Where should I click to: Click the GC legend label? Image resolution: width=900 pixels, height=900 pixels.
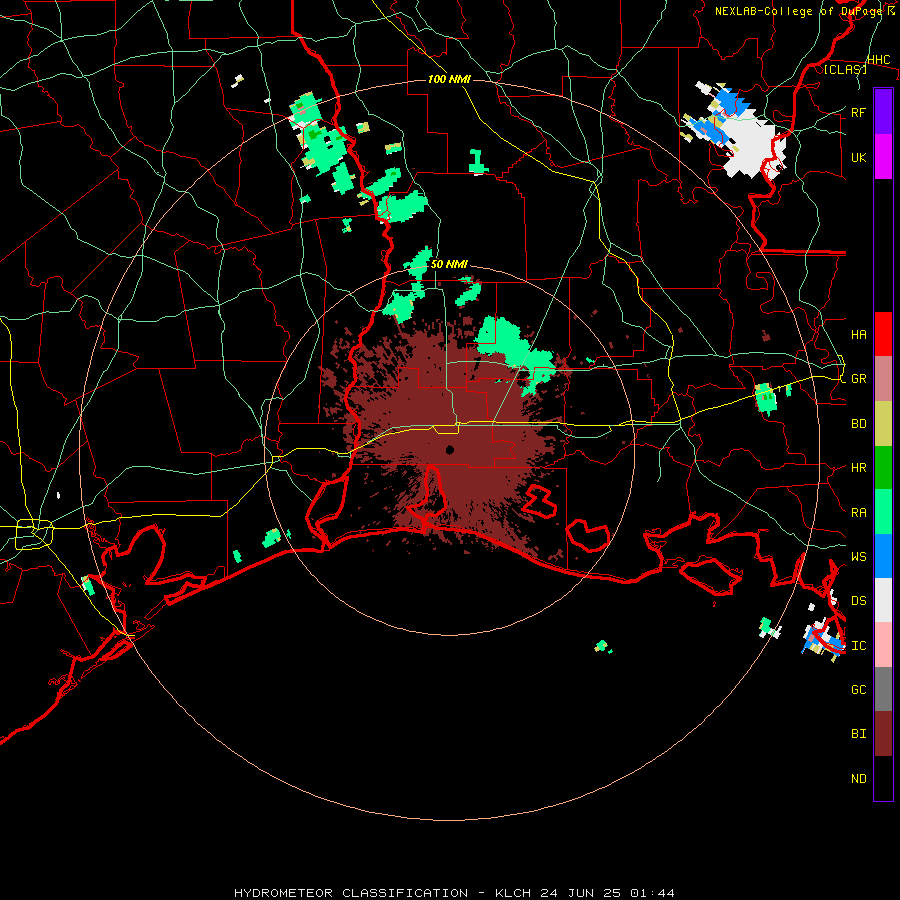click(x=858, y=689)
